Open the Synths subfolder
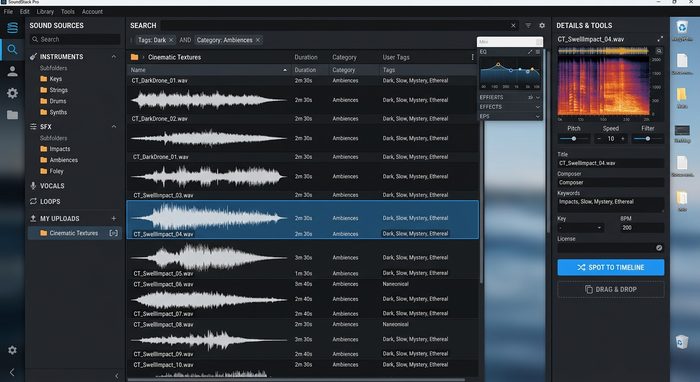The height and width of the screenshot is (382, 700). [54, 112]
